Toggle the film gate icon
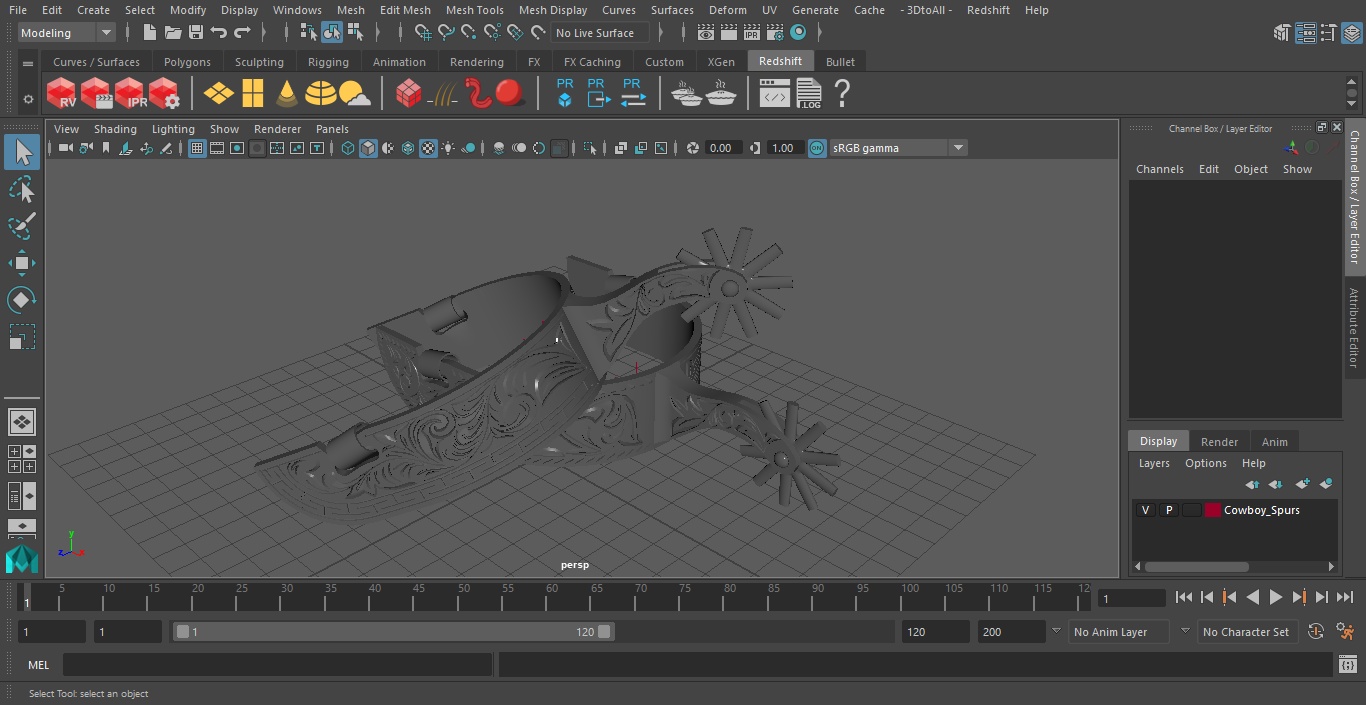The width and height of the screenshot is (1366, 705). click(217, 148)
